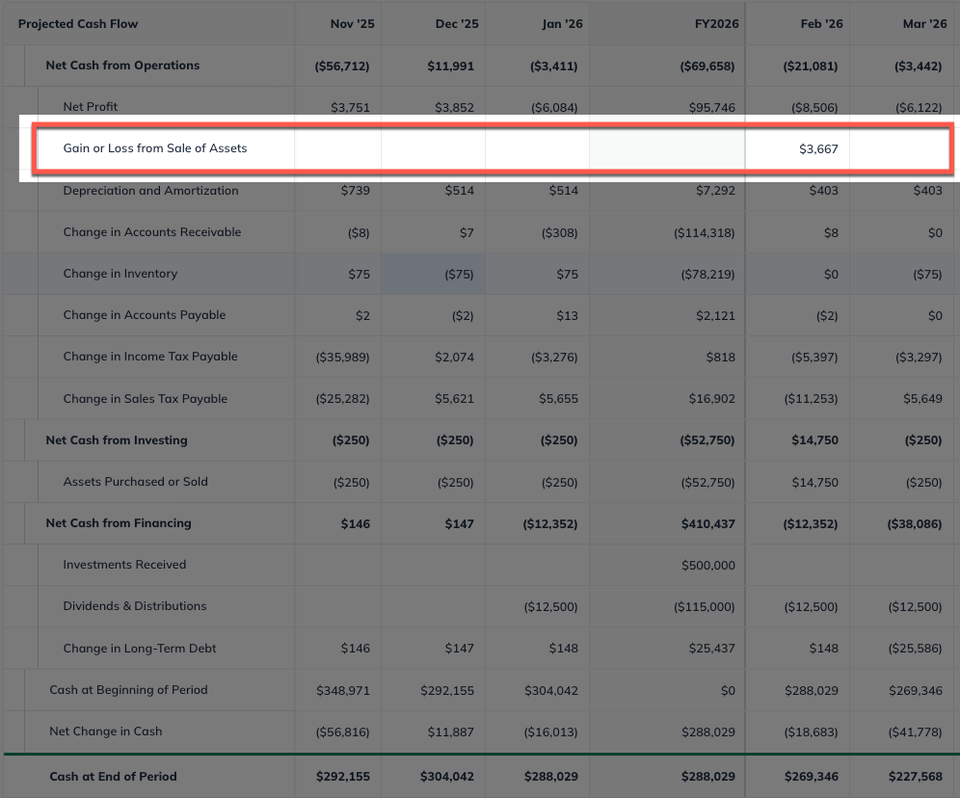Select the ($25,586) Mar '26 long-term debt value

[915, 649]
